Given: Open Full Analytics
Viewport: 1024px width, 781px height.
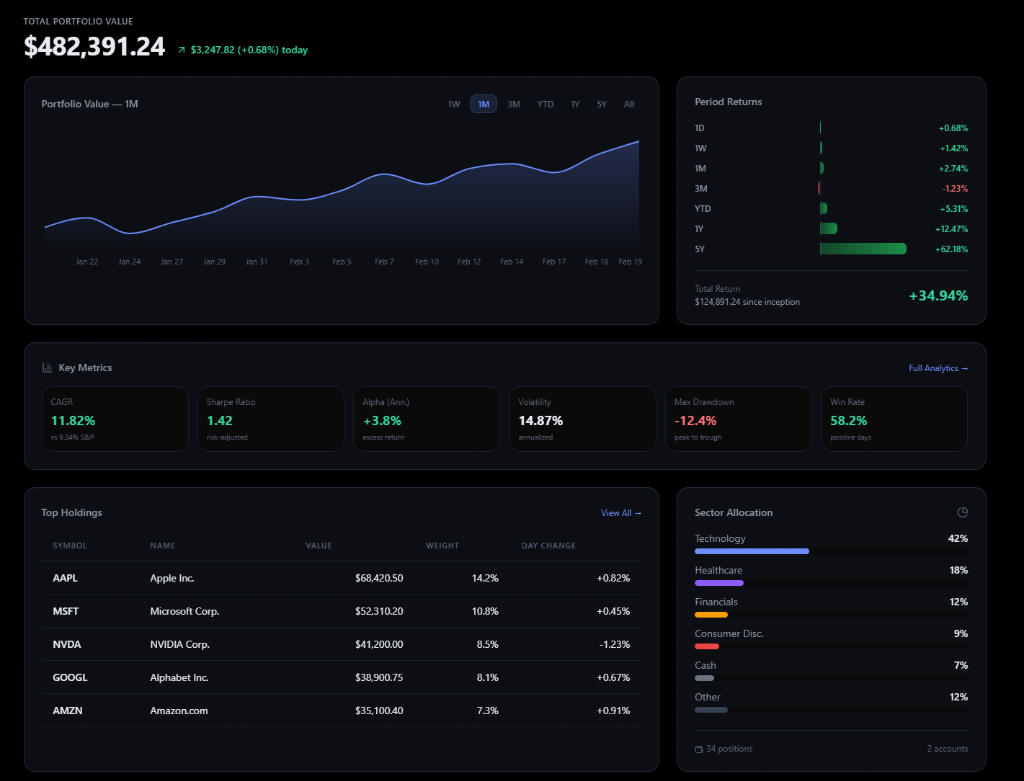Looking at the screenshot, I should 938,368.
